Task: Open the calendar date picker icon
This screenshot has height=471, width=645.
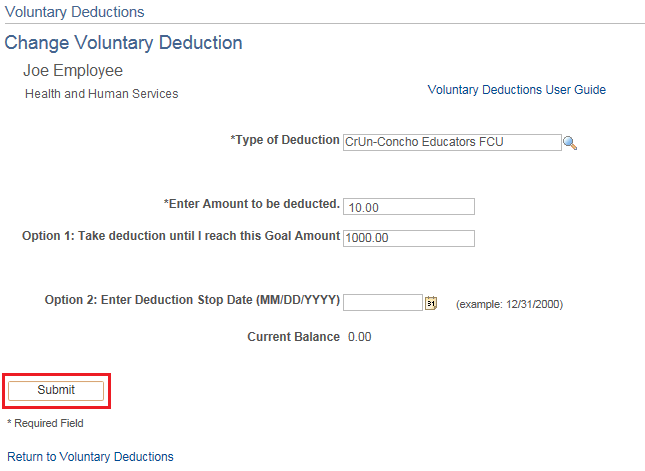Action: 431,303
